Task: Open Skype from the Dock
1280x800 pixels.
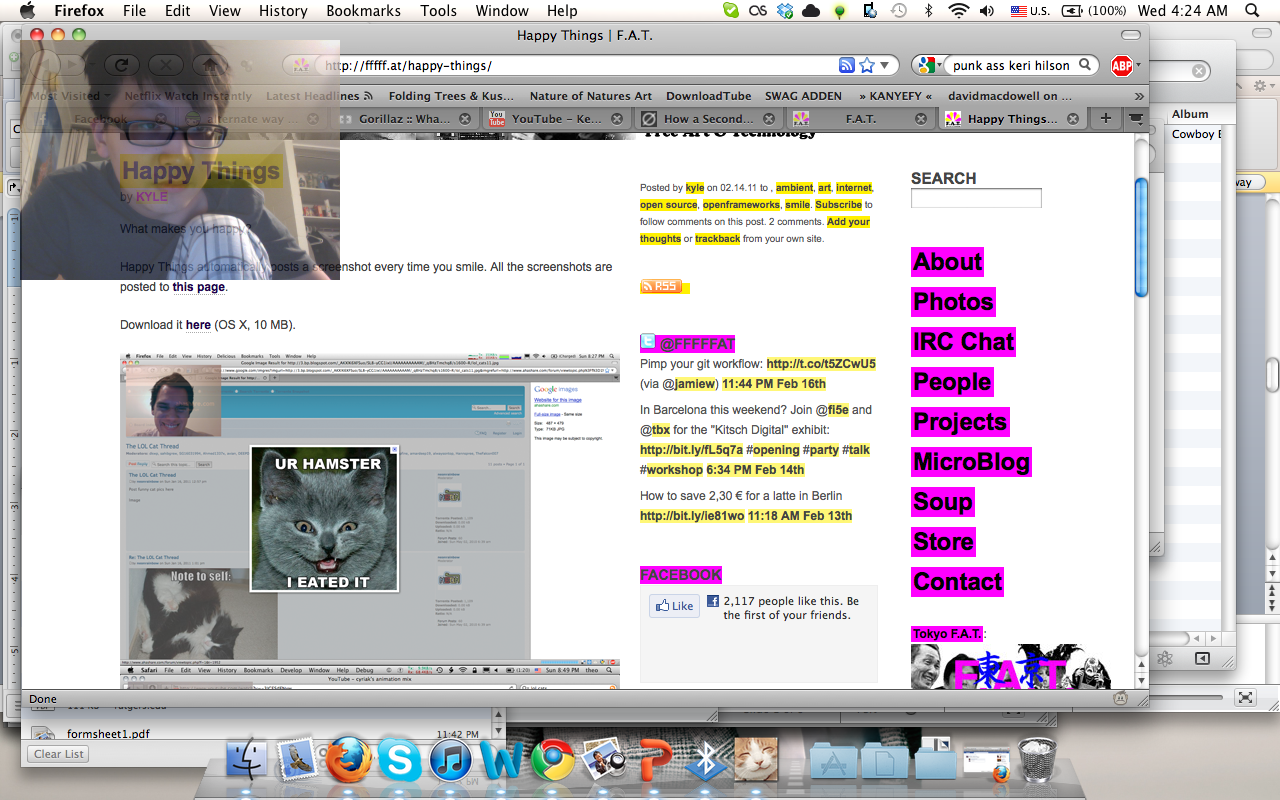Action: tap(399, 762)
